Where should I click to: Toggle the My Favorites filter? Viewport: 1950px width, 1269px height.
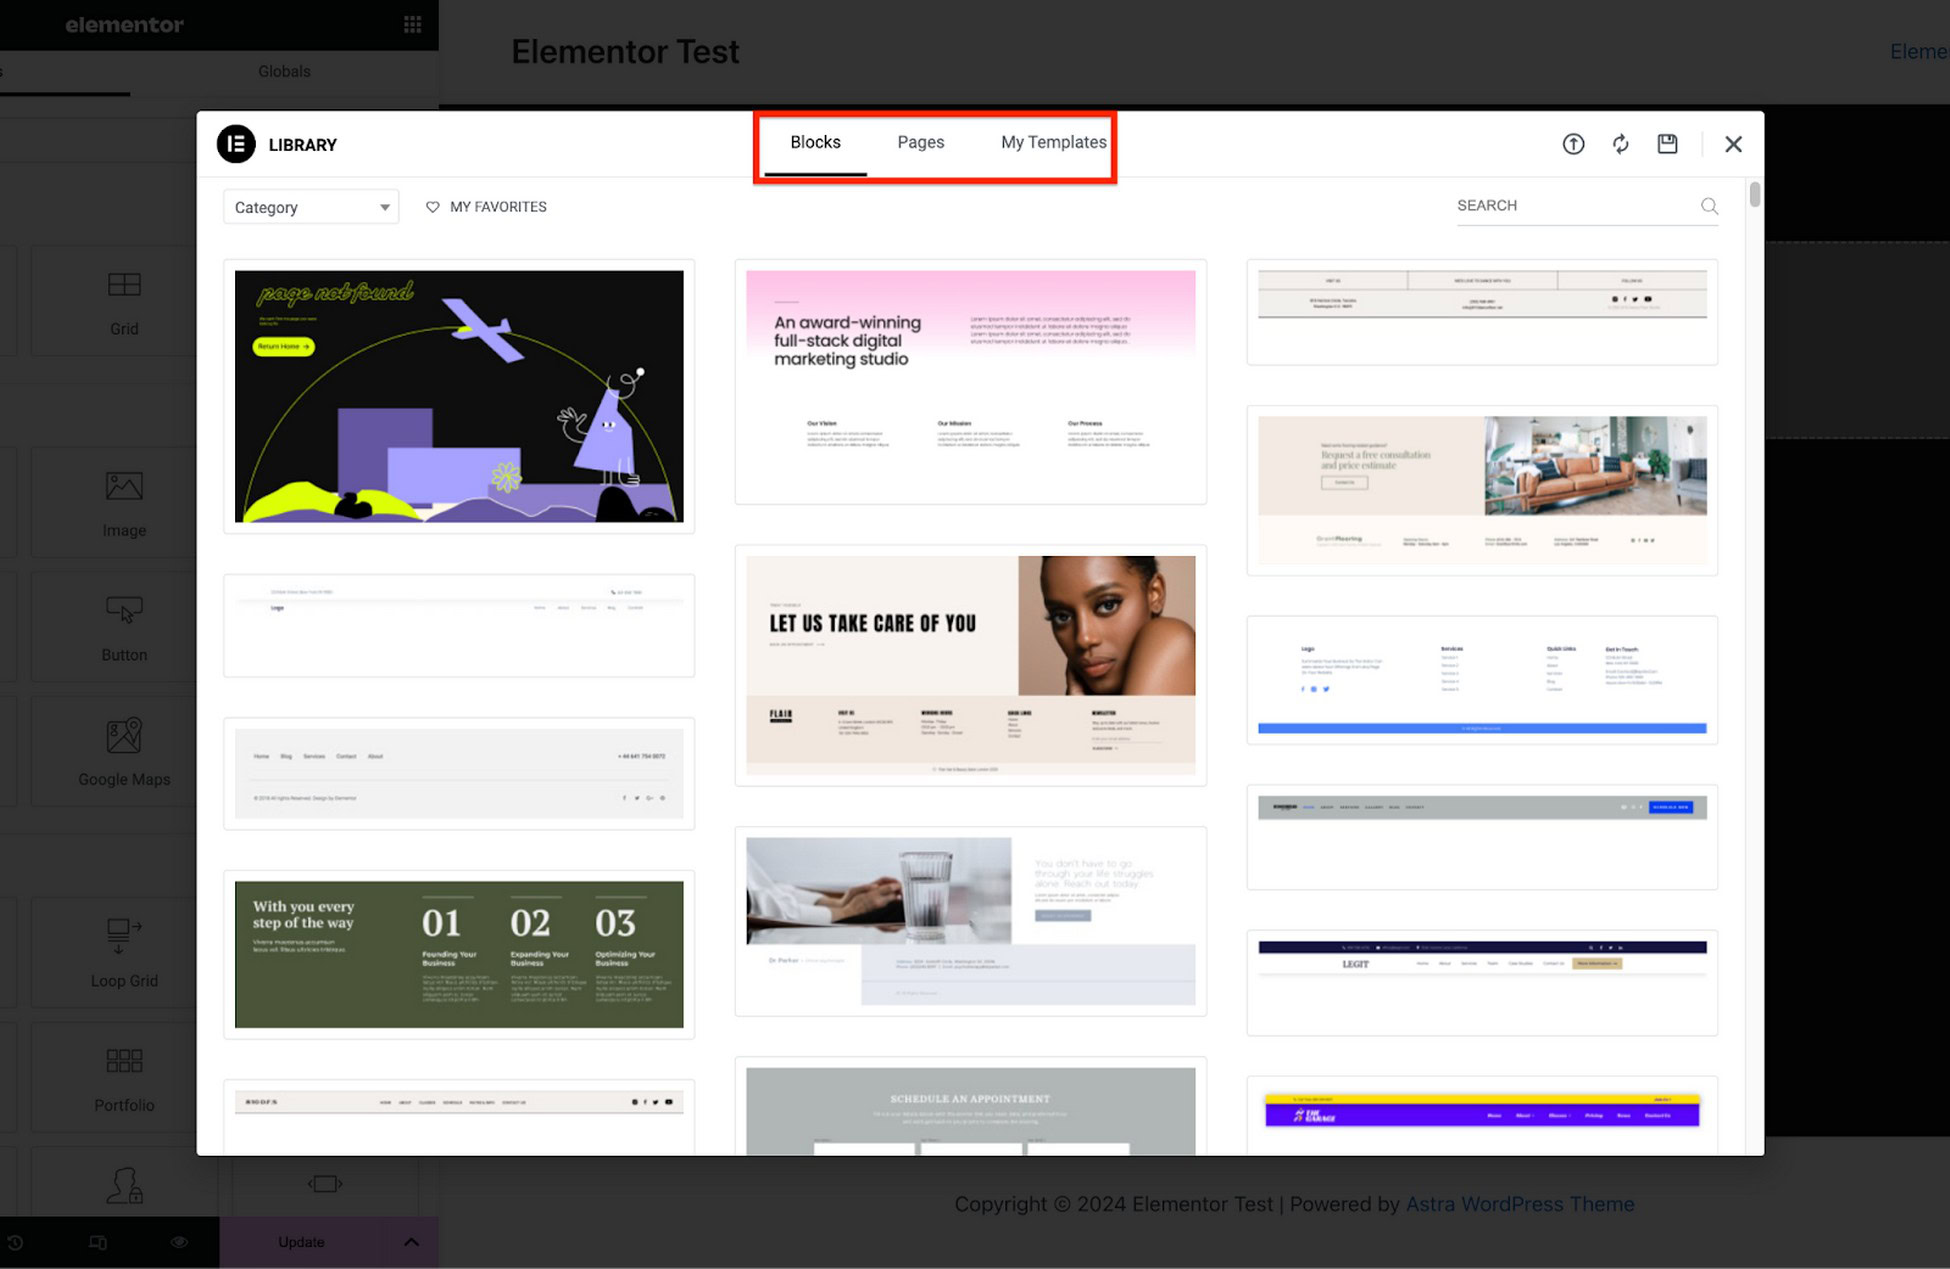tap(486, 206)
